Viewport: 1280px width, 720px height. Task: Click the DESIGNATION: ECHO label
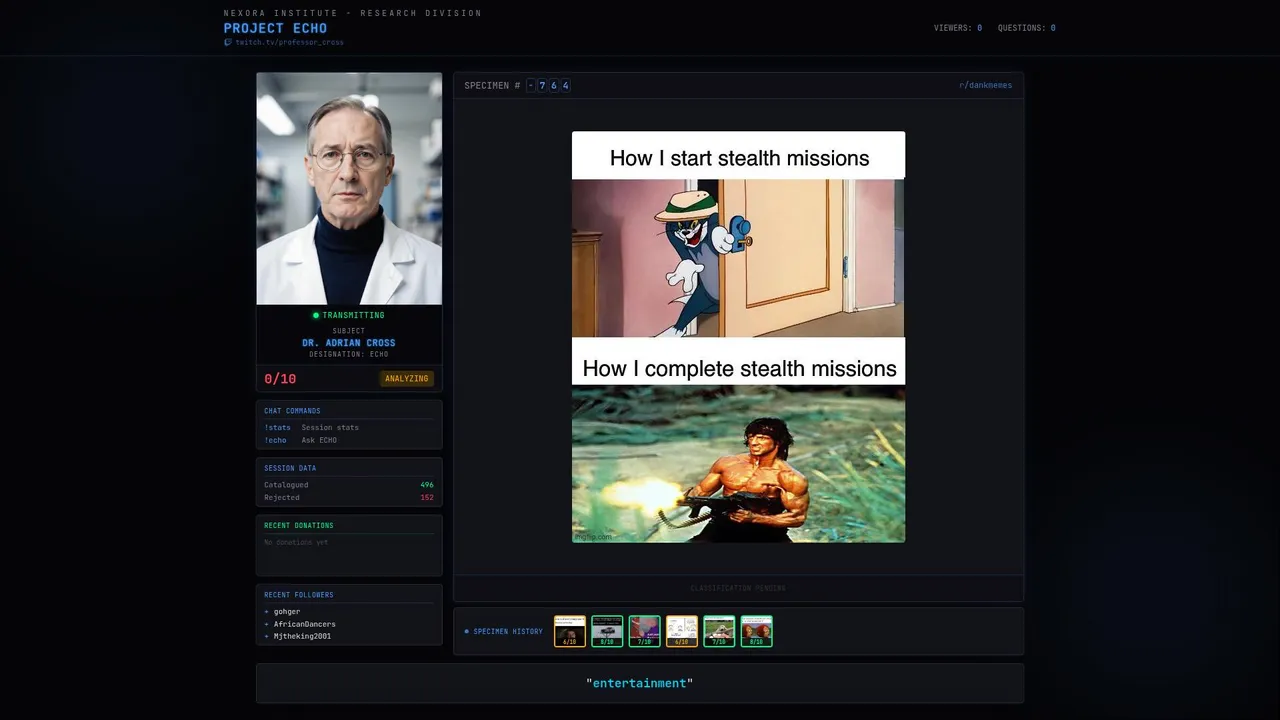(x=349, y=354)
